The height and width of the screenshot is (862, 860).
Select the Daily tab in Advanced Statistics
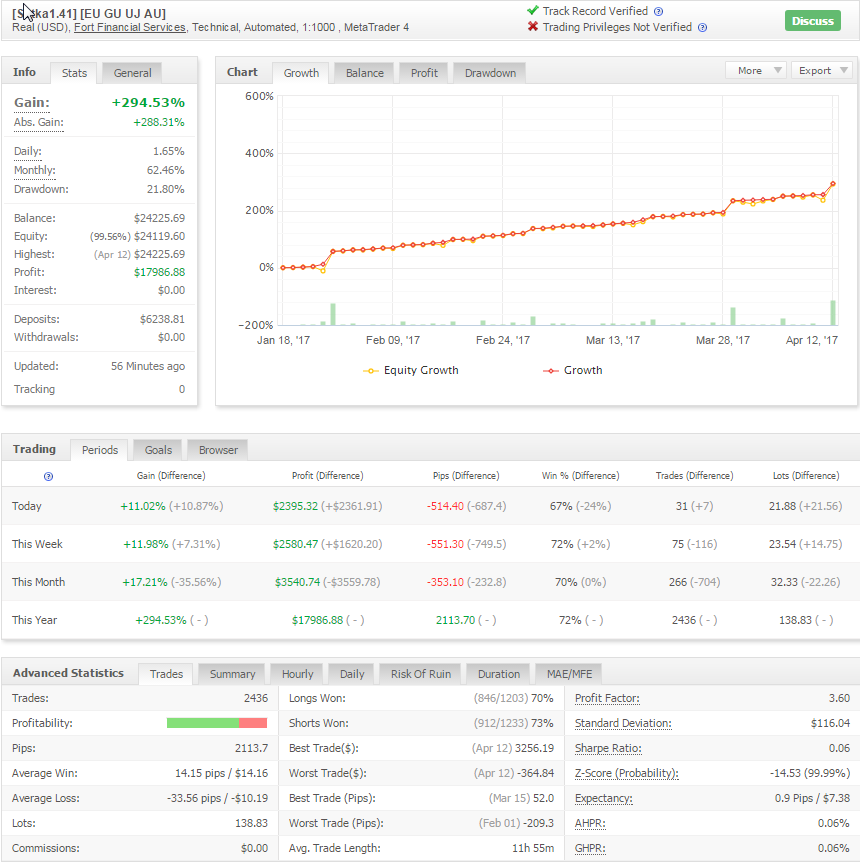(352, 674)
